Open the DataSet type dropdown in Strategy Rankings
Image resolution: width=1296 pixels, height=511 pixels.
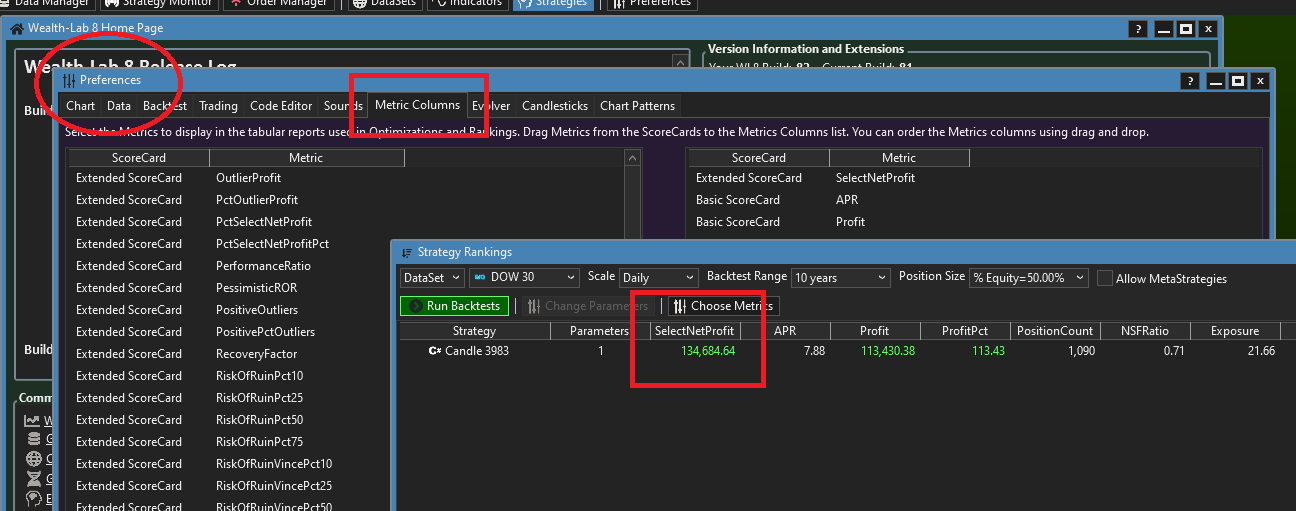tap(432, 277)
